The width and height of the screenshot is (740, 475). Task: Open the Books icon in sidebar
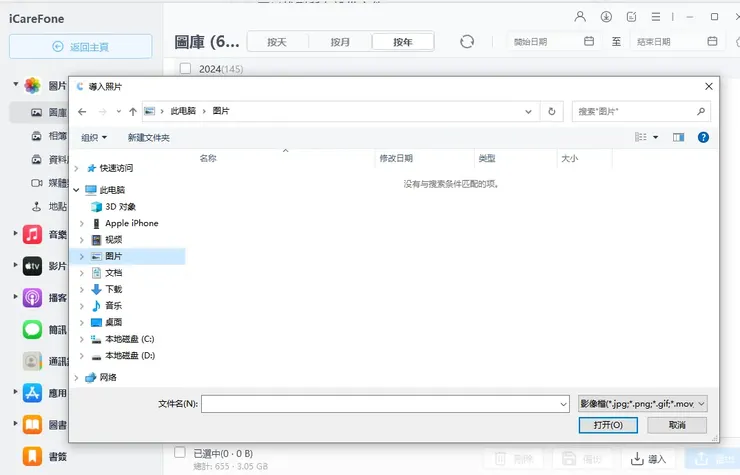32,424
